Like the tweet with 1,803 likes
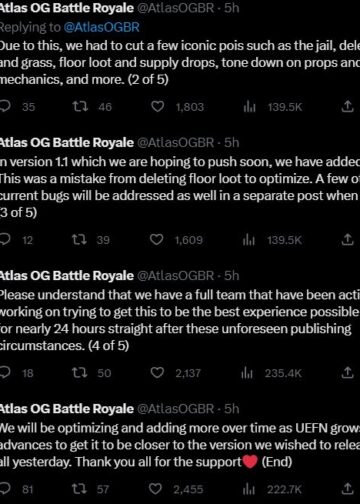This screenshot has height=504, width=360. [x=158, y=107]
